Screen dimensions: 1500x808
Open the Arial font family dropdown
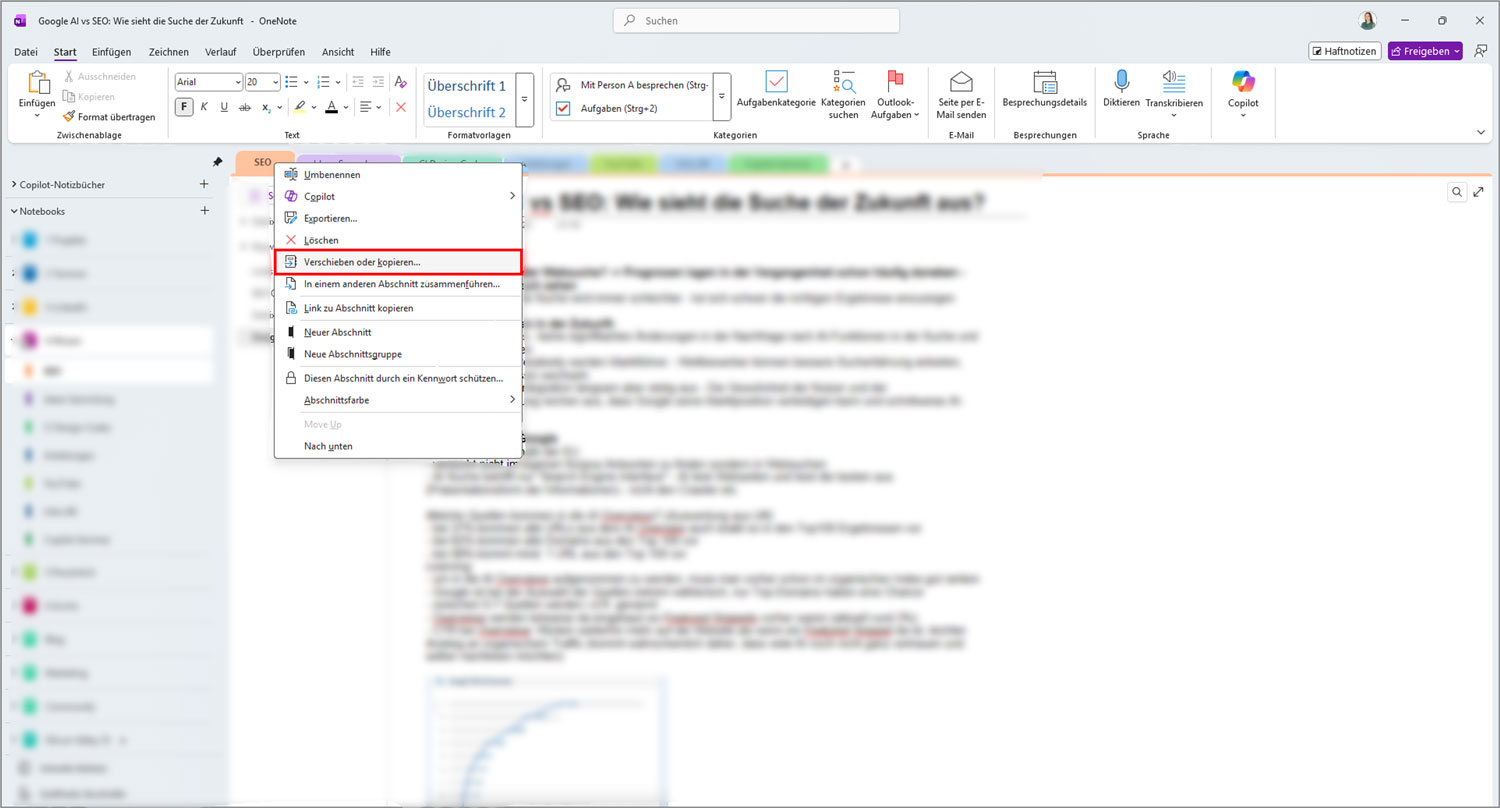click(x=207, y=81)
